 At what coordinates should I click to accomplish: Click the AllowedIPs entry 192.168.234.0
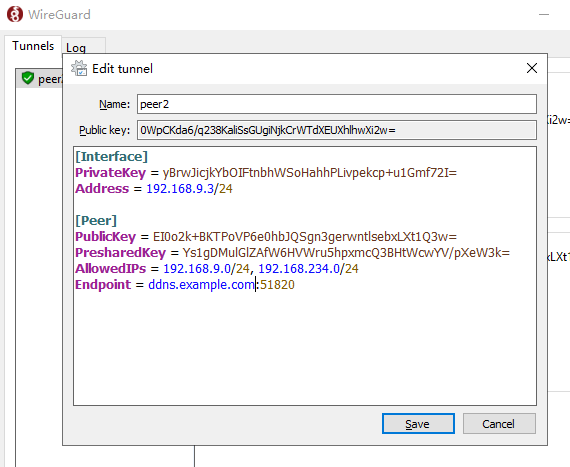(x=299, y=269)
